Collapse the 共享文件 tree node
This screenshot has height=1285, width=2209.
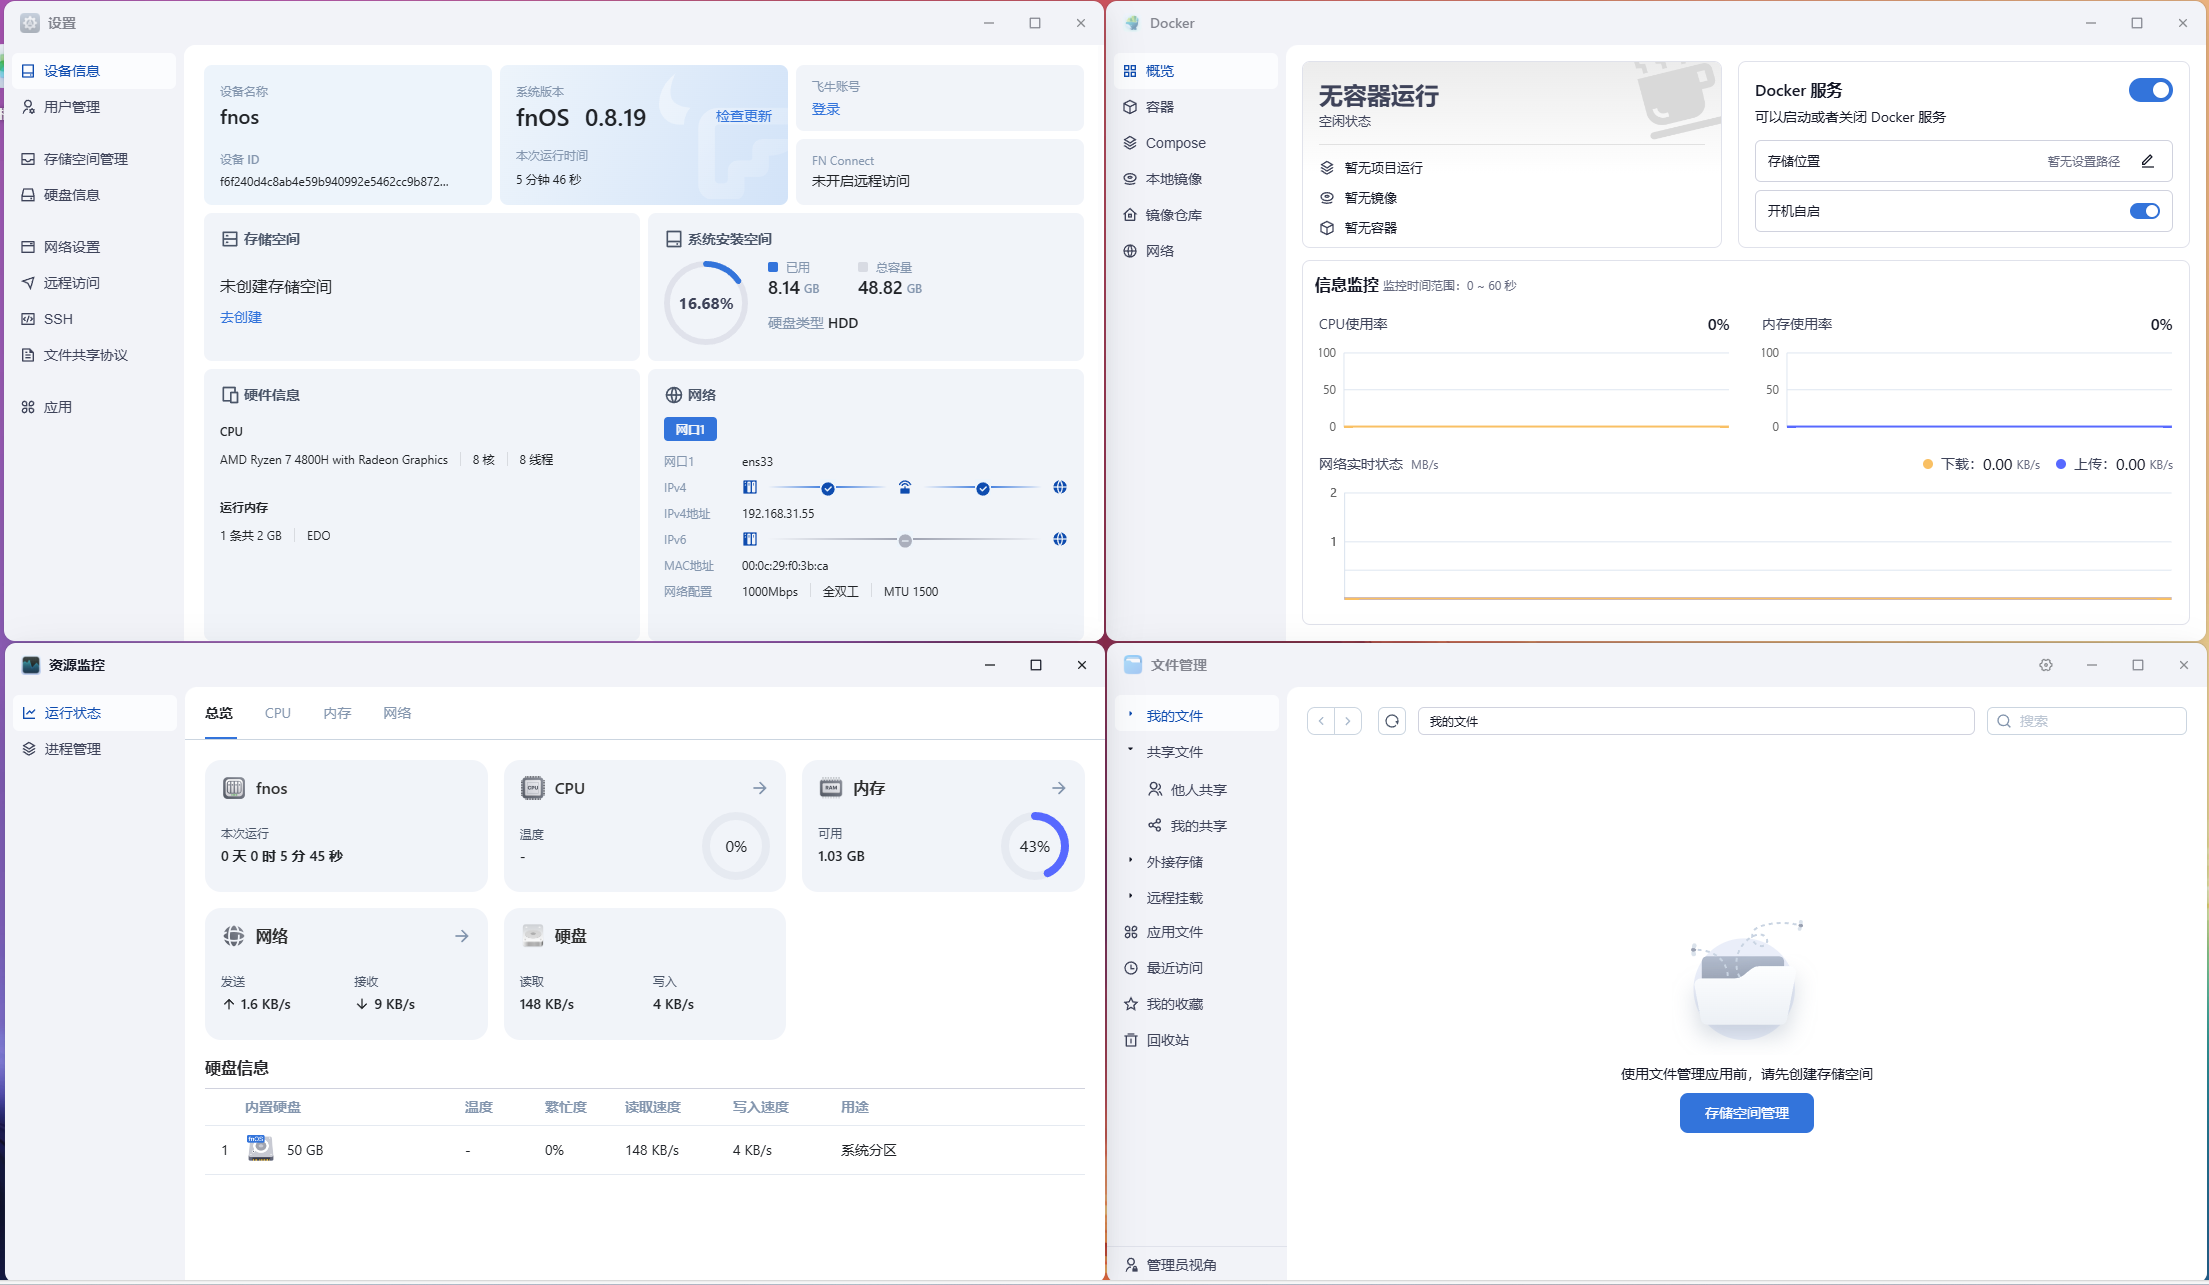1131,750
